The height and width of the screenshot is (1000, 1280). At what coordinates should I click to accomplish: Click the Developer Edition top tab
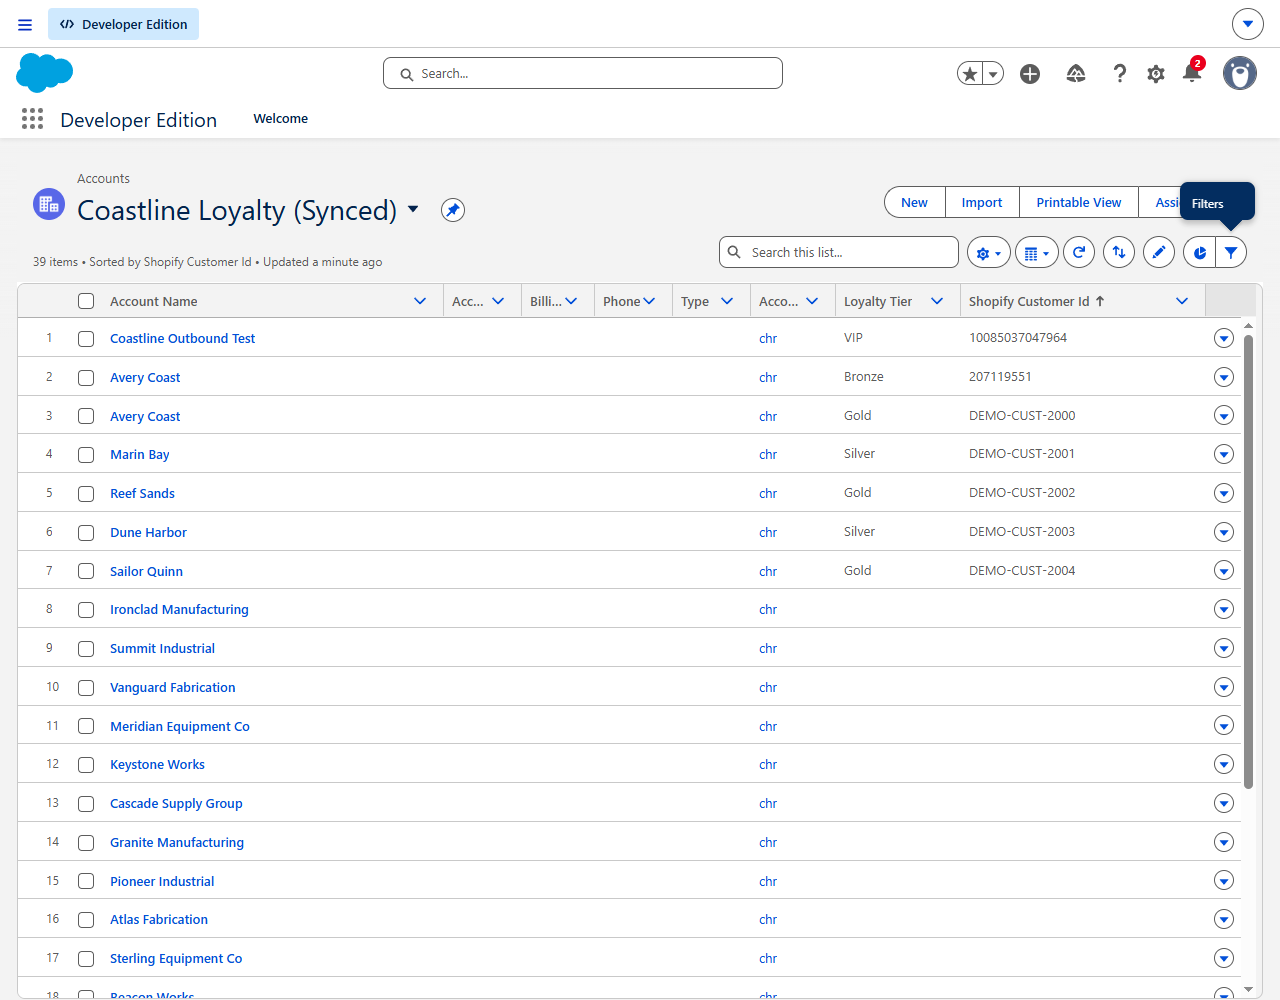(x=124, y=24)
